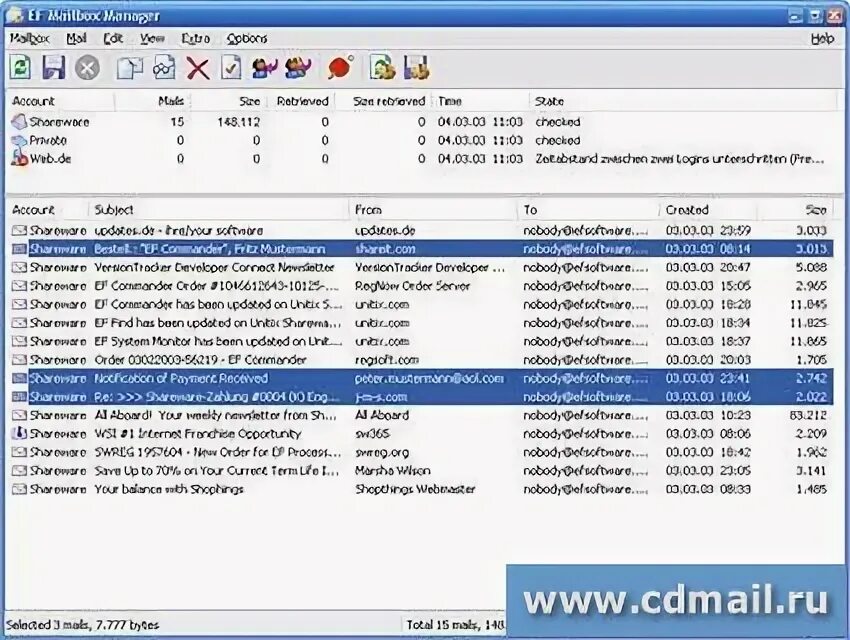
Task: Open the Options menu
Action: pyautogui.click(x=247, y=38)
